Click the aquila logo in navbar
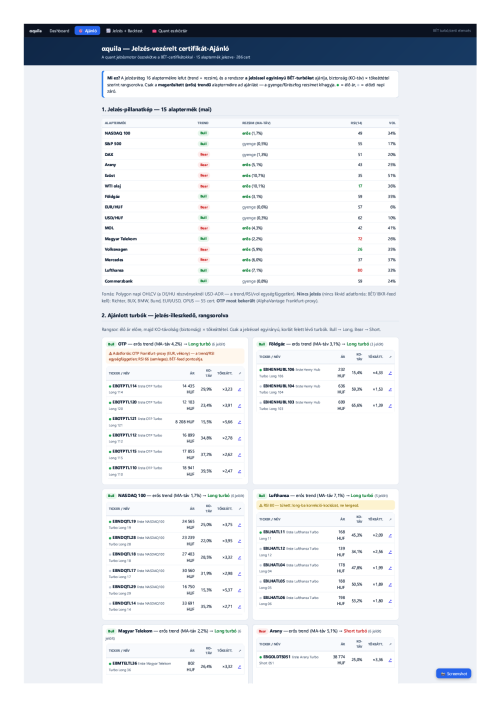This screenshot has width=500, height=707. (x=36, y=31)
